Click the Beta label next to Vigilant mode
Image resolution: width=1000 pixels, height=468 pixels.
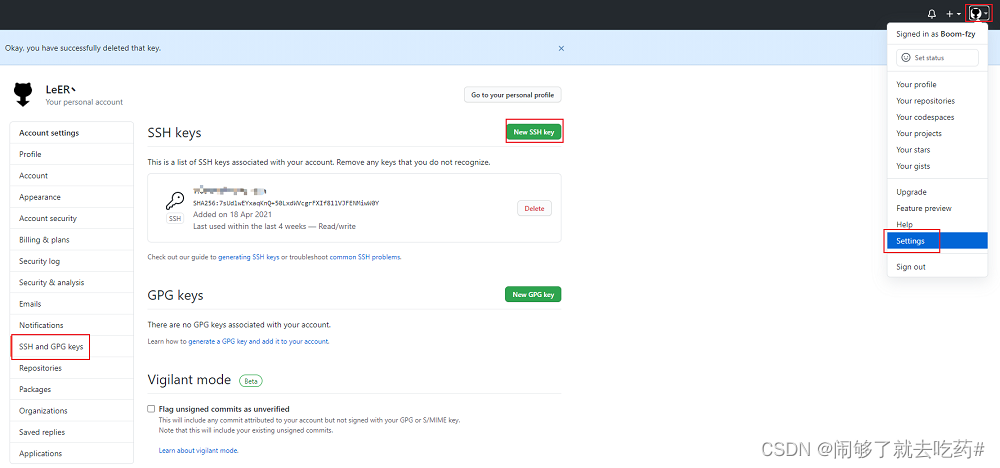click(x=251, y=381)
